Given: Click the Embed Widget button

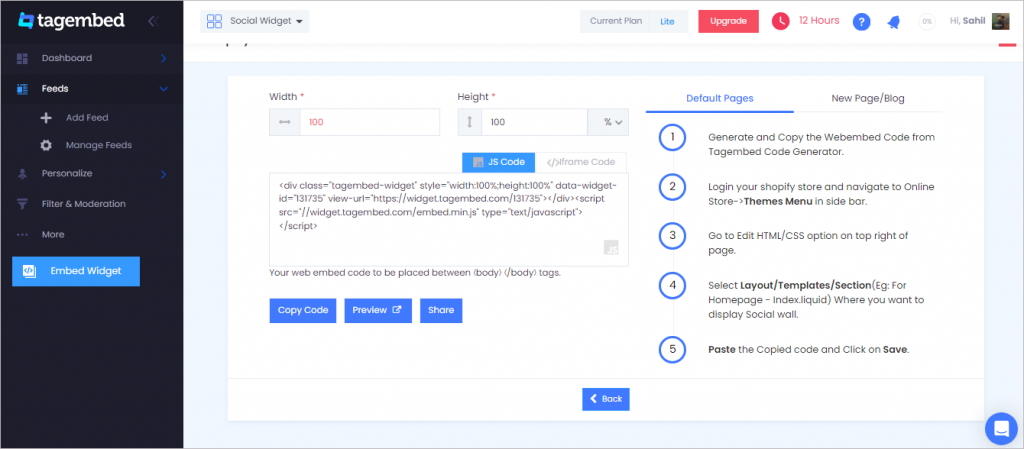Looking at the screenshot, I should pos(76,271).
